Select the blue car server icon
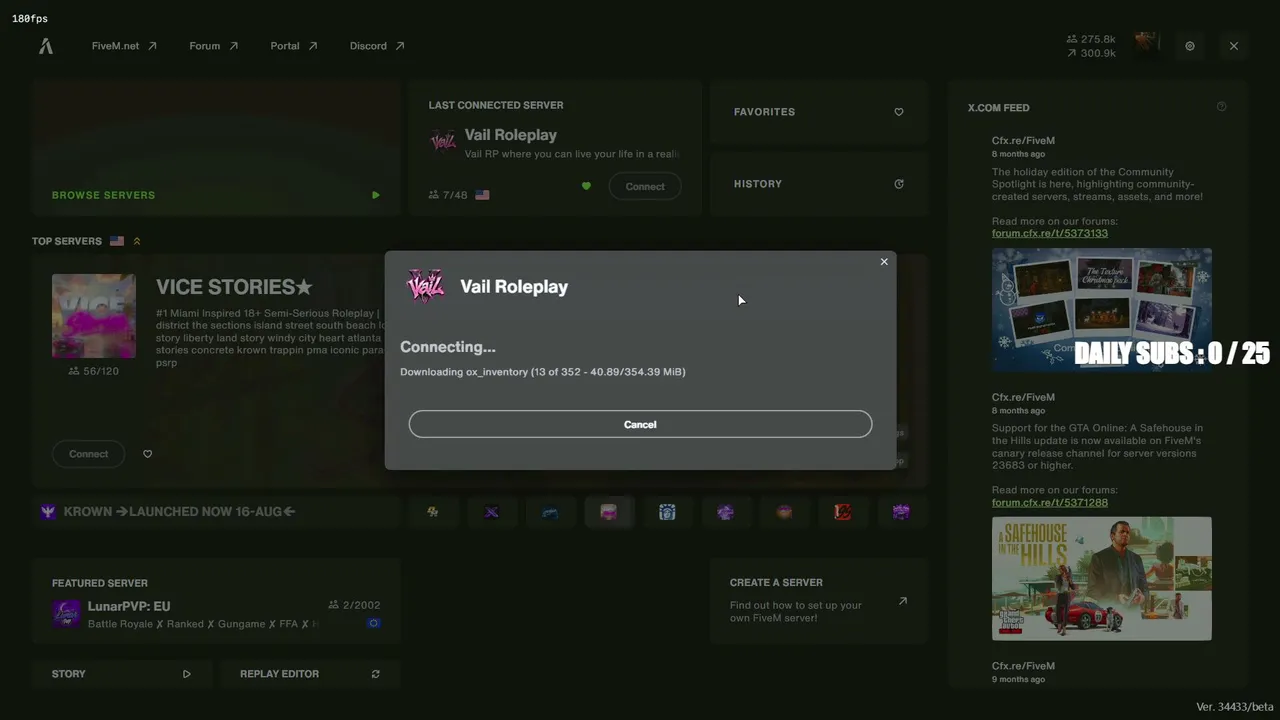This screenshot has height=720, width=1280. point(550,512)
